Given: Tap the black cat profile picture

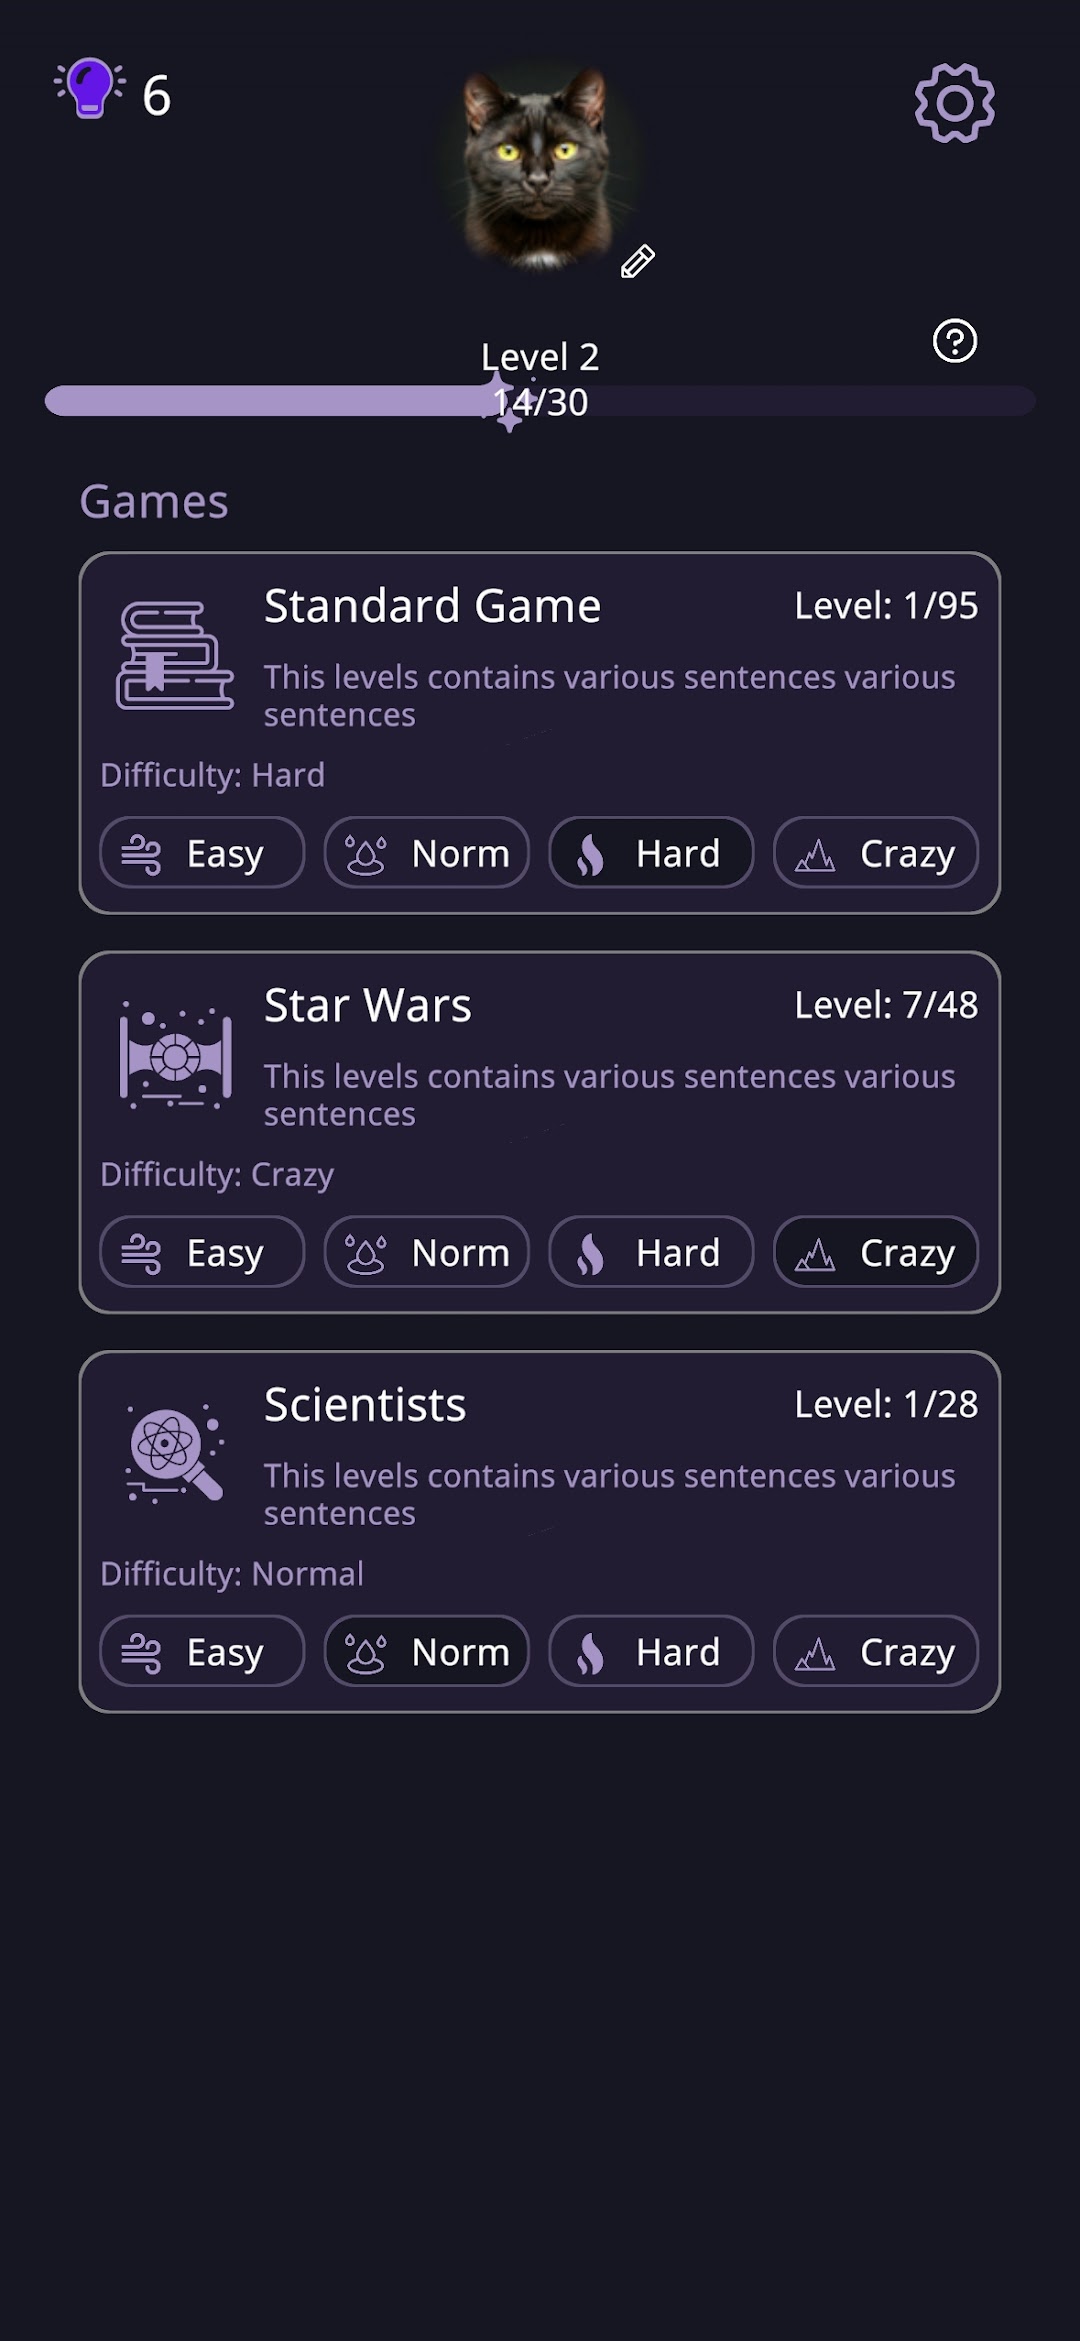Looking at the screenshot, I should coord(537,167).
